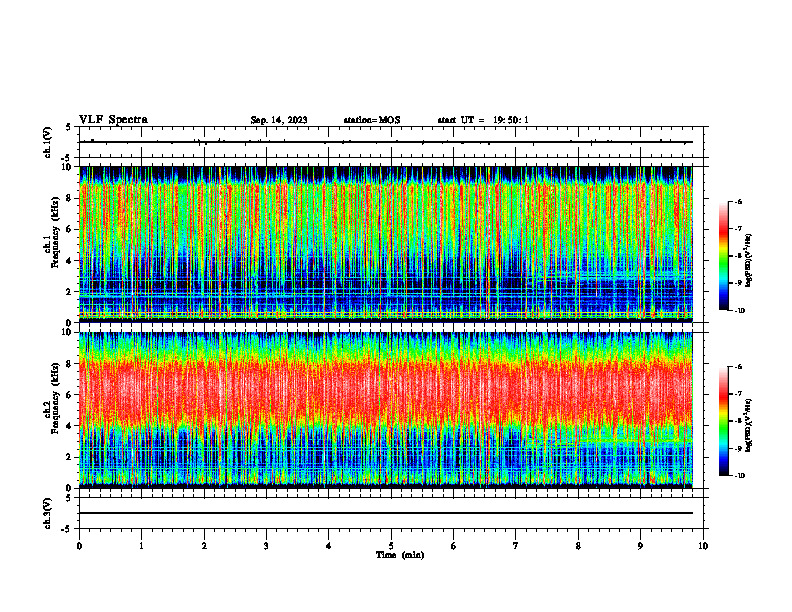The image size is (792, 612).
Task: Click the time axis tick label "5"
Action: click(391, 546)
